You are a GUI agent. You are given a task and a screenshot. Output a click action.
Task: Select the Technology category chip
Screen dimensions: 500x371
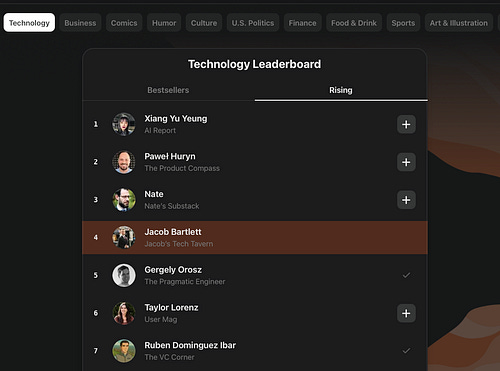coord(29,23)
